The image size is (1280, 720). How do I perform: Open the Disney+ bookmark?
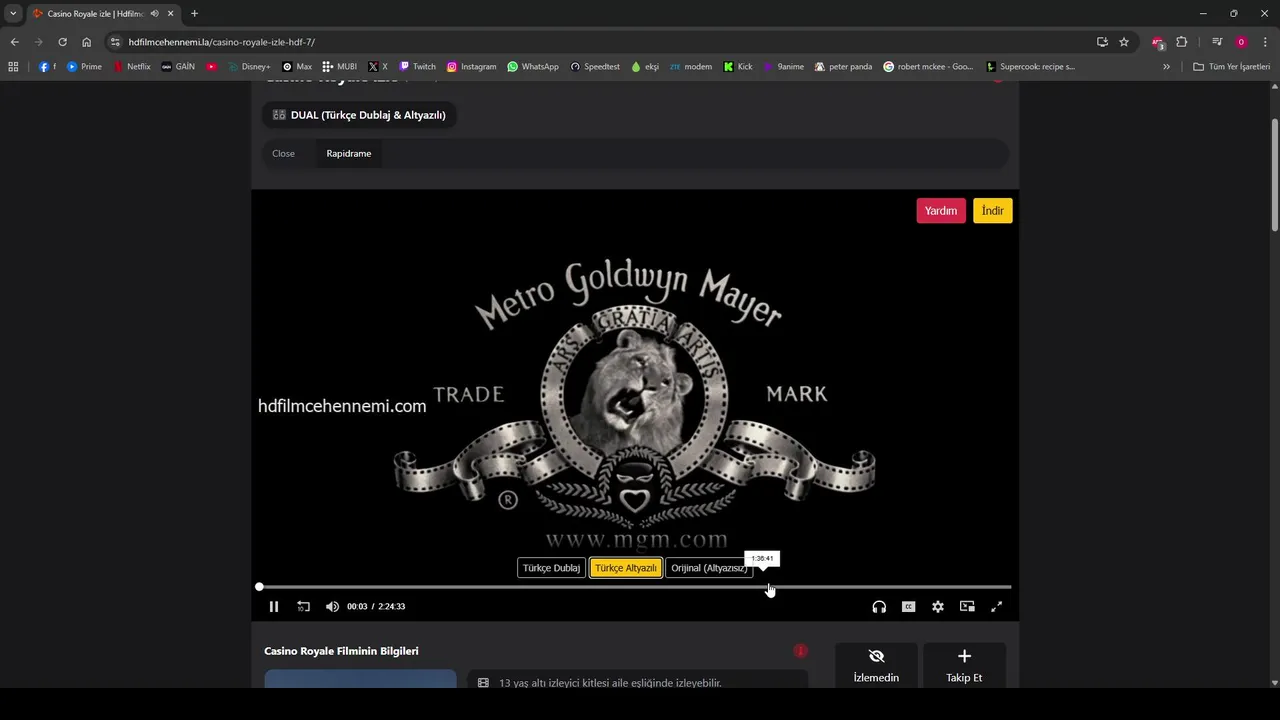tap(249, 67)
